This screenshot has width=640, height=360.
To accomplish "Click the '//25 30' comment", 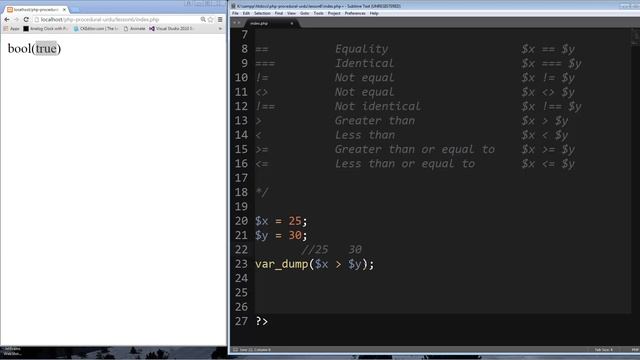I will click(x=332, y=249).
